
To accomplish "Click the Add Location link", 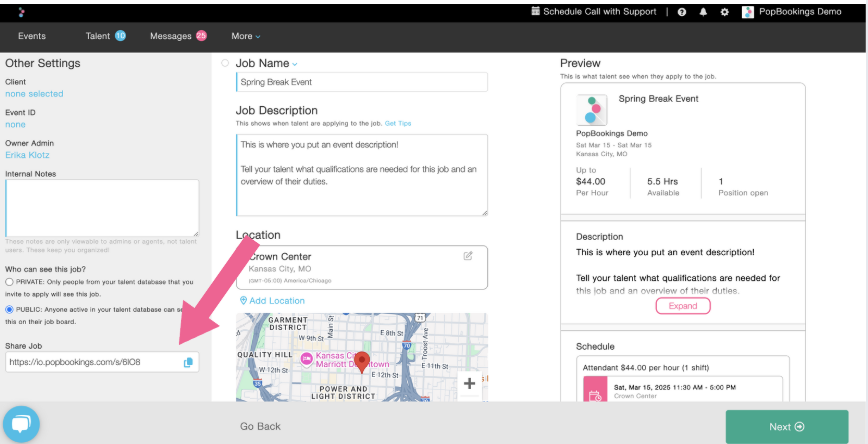I will (x=273, y=301).
